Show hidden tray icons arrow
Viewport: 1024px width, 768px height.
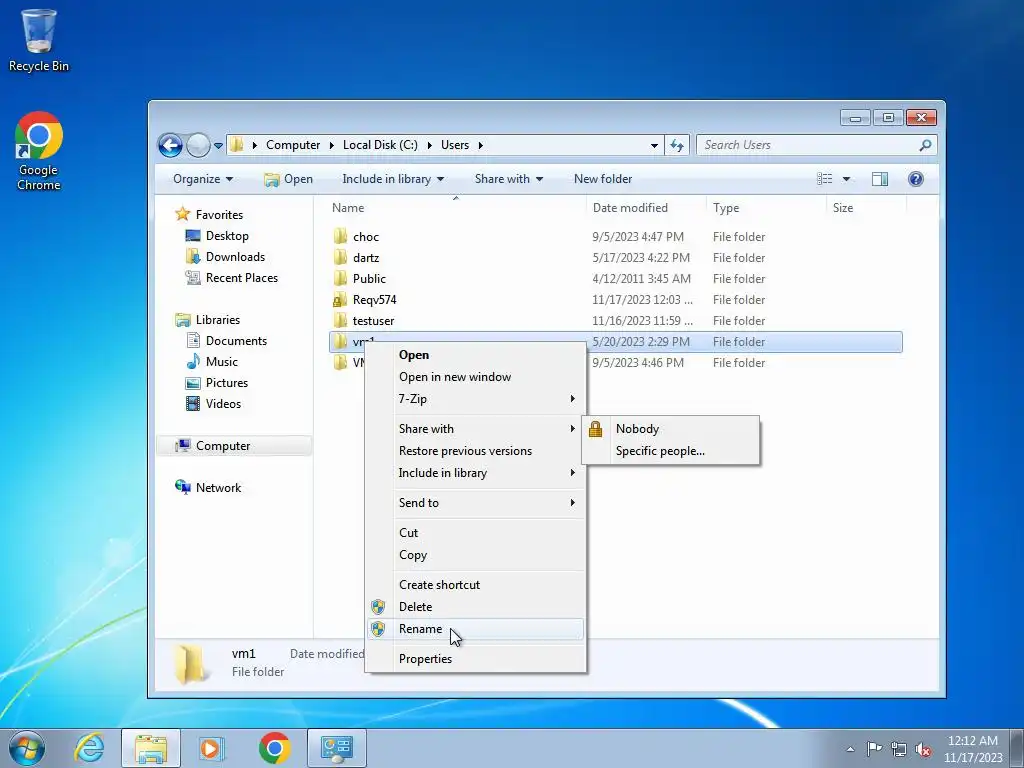tap(850, 749)
